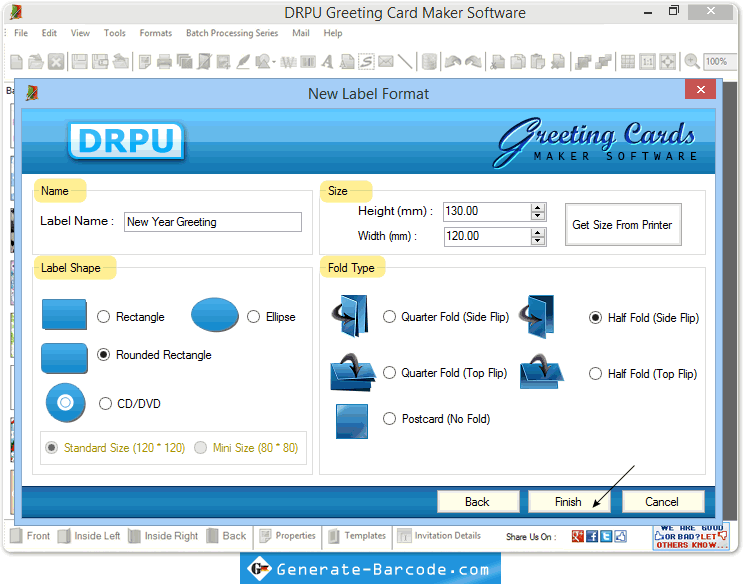
Task: Click the Print toolbar icon
Action: [x=164, y=62]
